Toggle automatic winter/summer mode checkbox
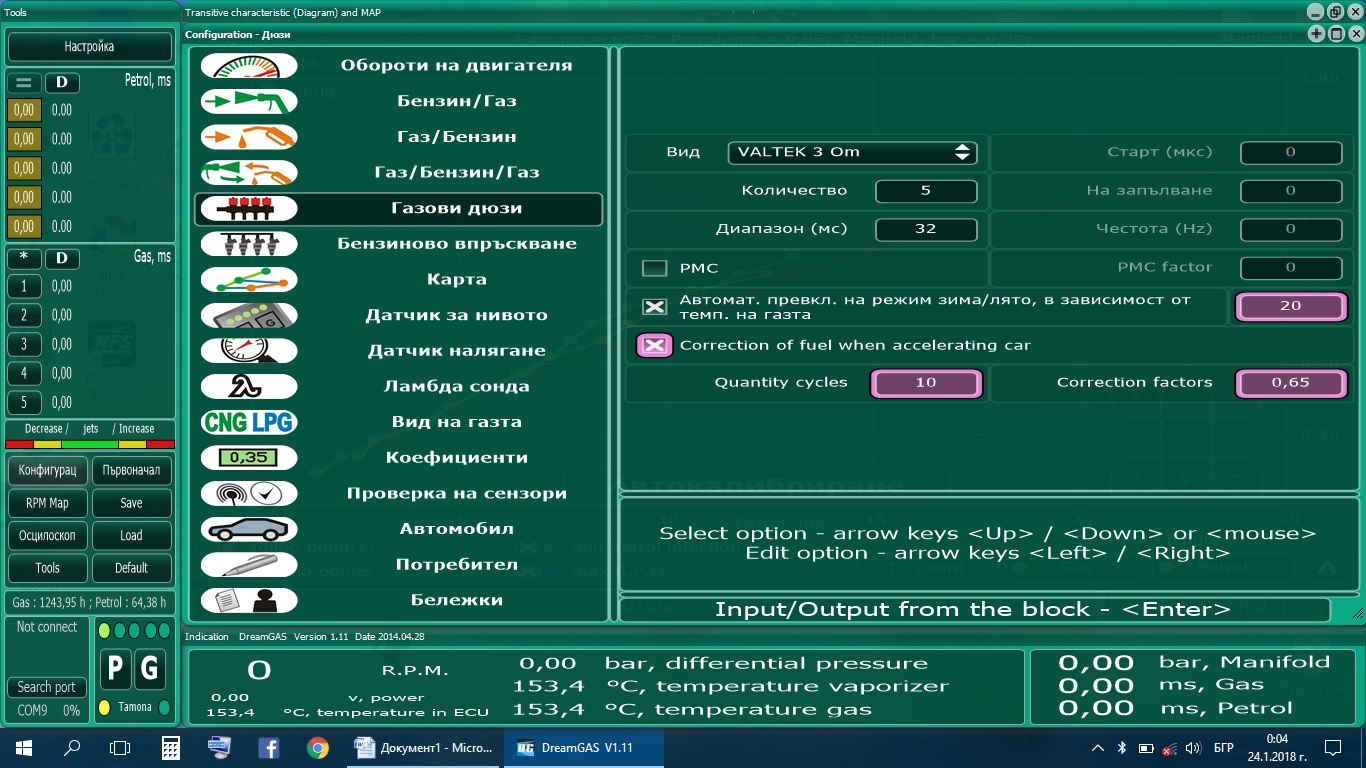 pyautogui.click(x=654, y=307)
